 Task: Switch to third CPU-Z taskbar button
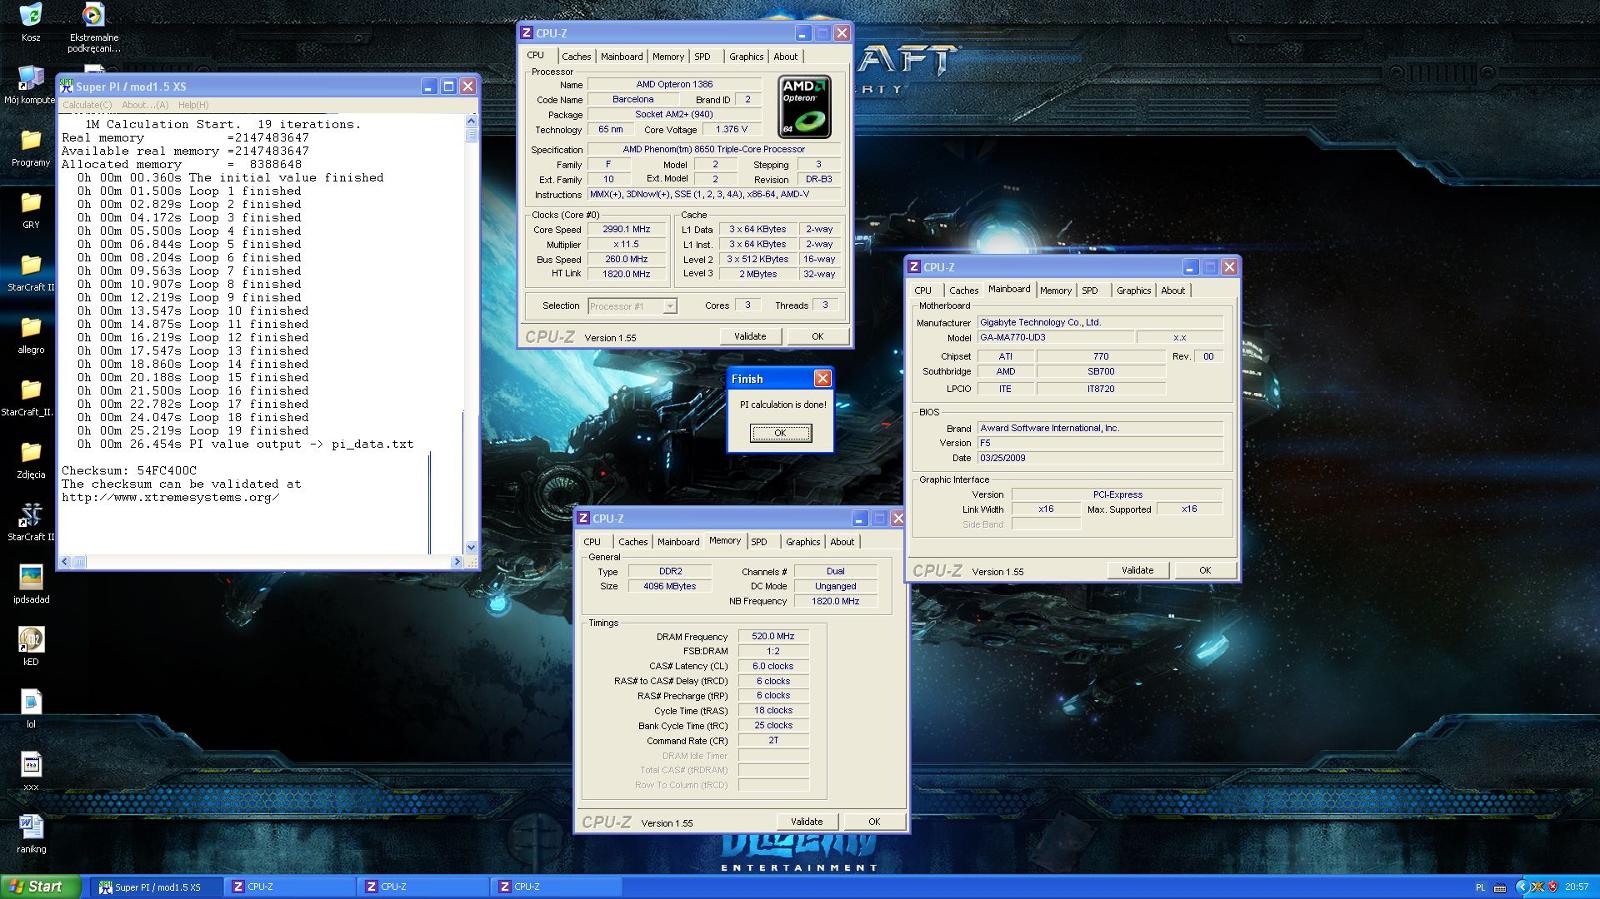pos(556,886)
